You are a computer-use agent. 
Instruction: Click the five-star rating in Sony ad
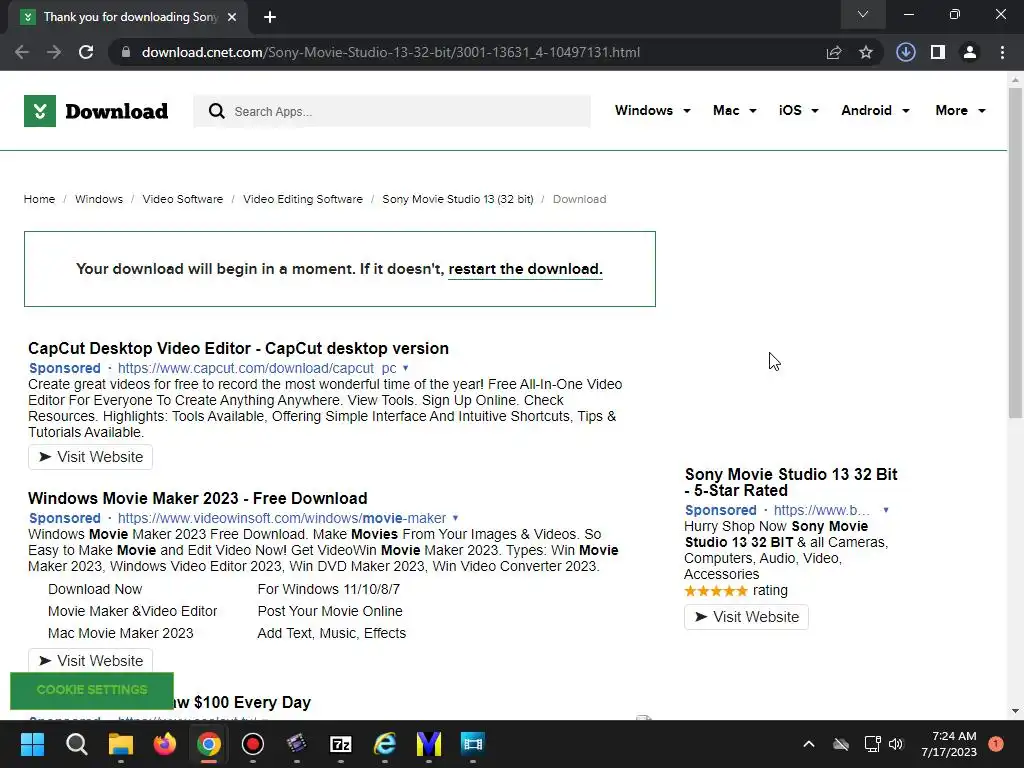click(716, 591)
